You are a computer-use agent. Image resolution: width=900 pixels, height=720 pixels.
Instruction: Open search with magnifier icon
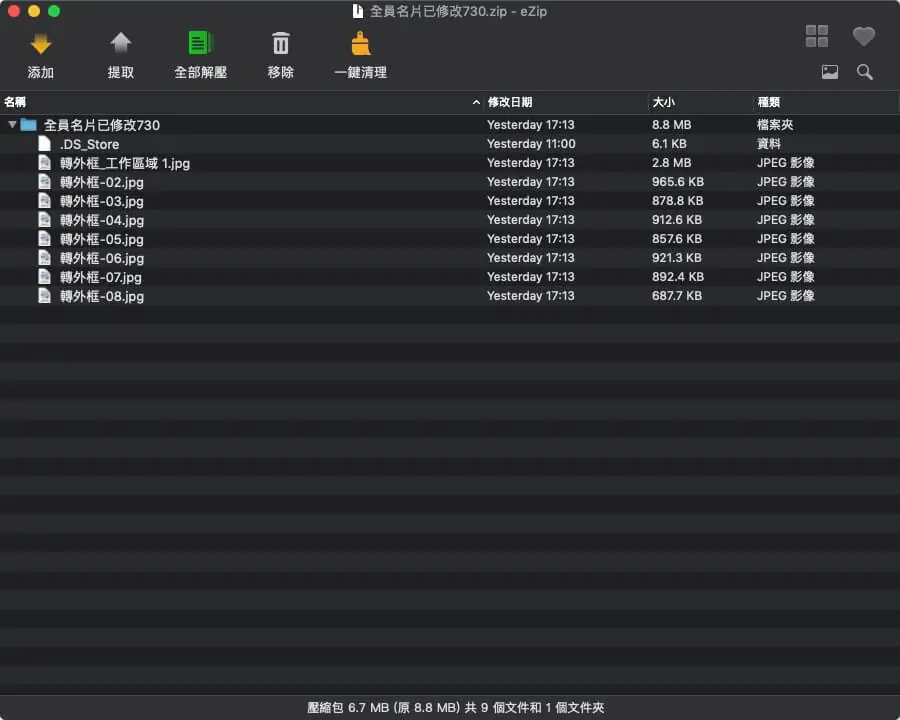tap(864, 72)
